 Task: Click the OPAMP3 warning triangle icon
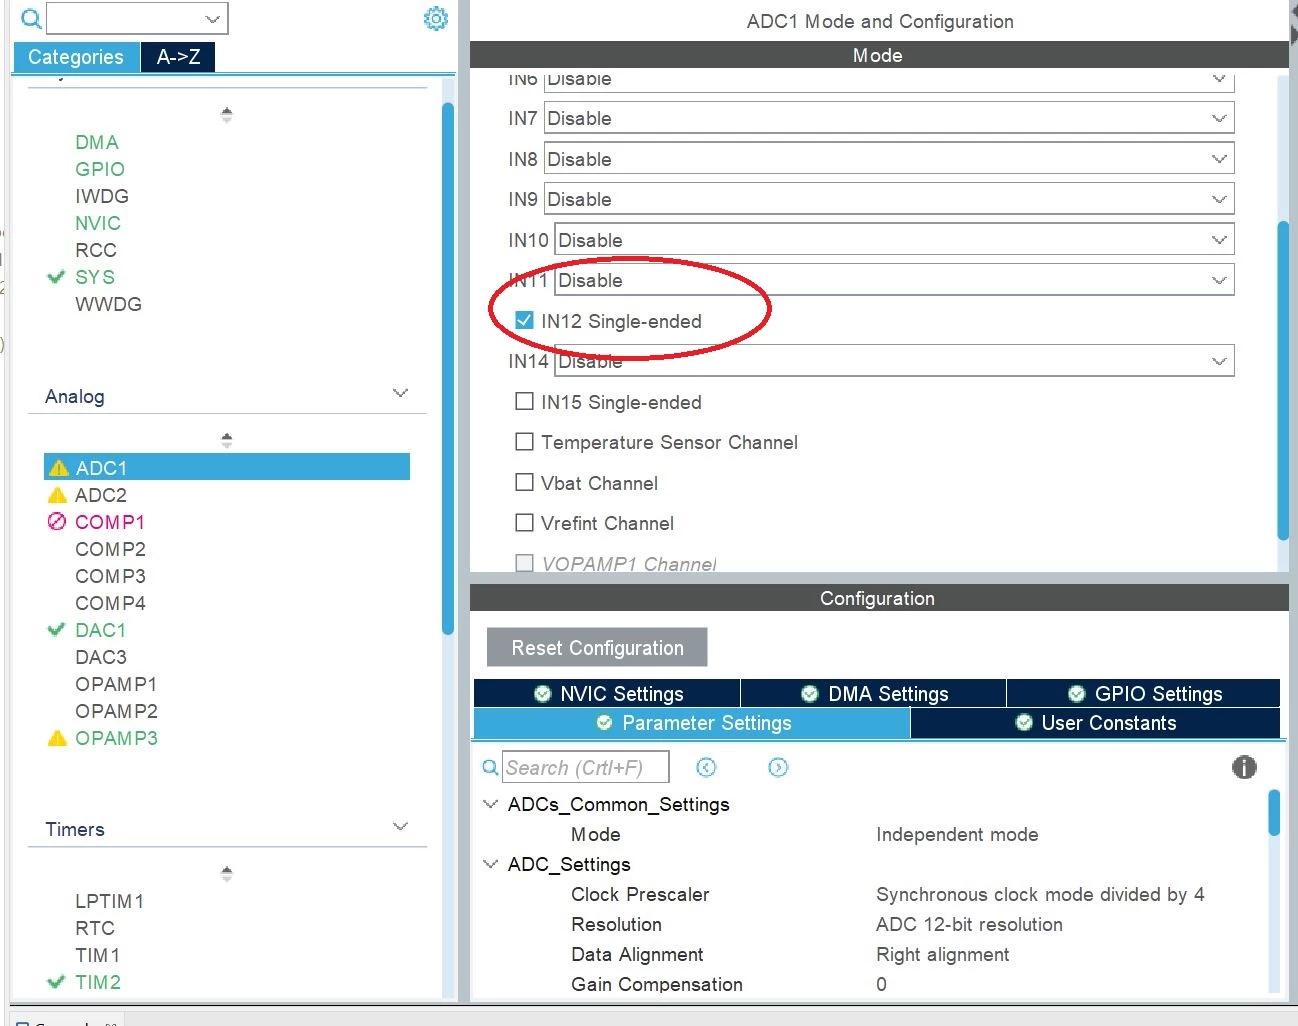click(x=58, y=738)
